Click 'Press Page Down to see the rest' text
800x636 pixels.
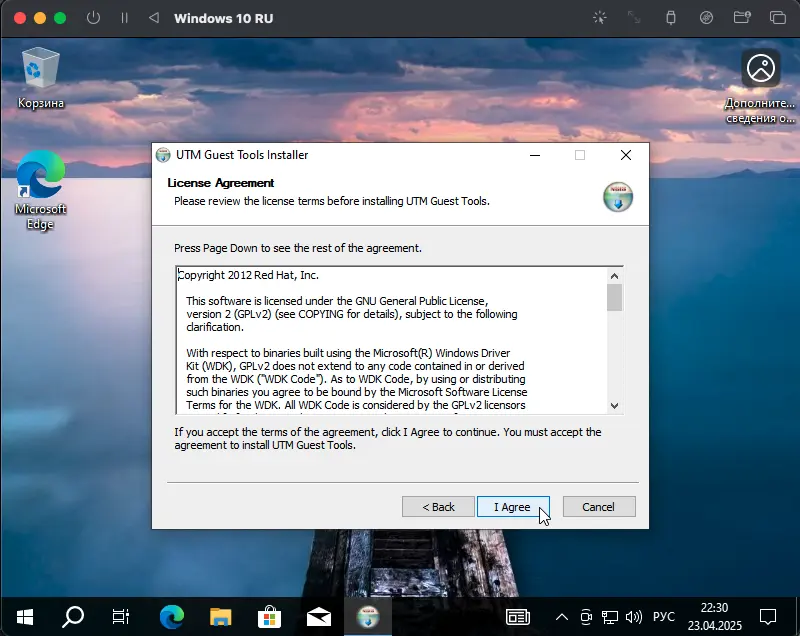[298, 248]
